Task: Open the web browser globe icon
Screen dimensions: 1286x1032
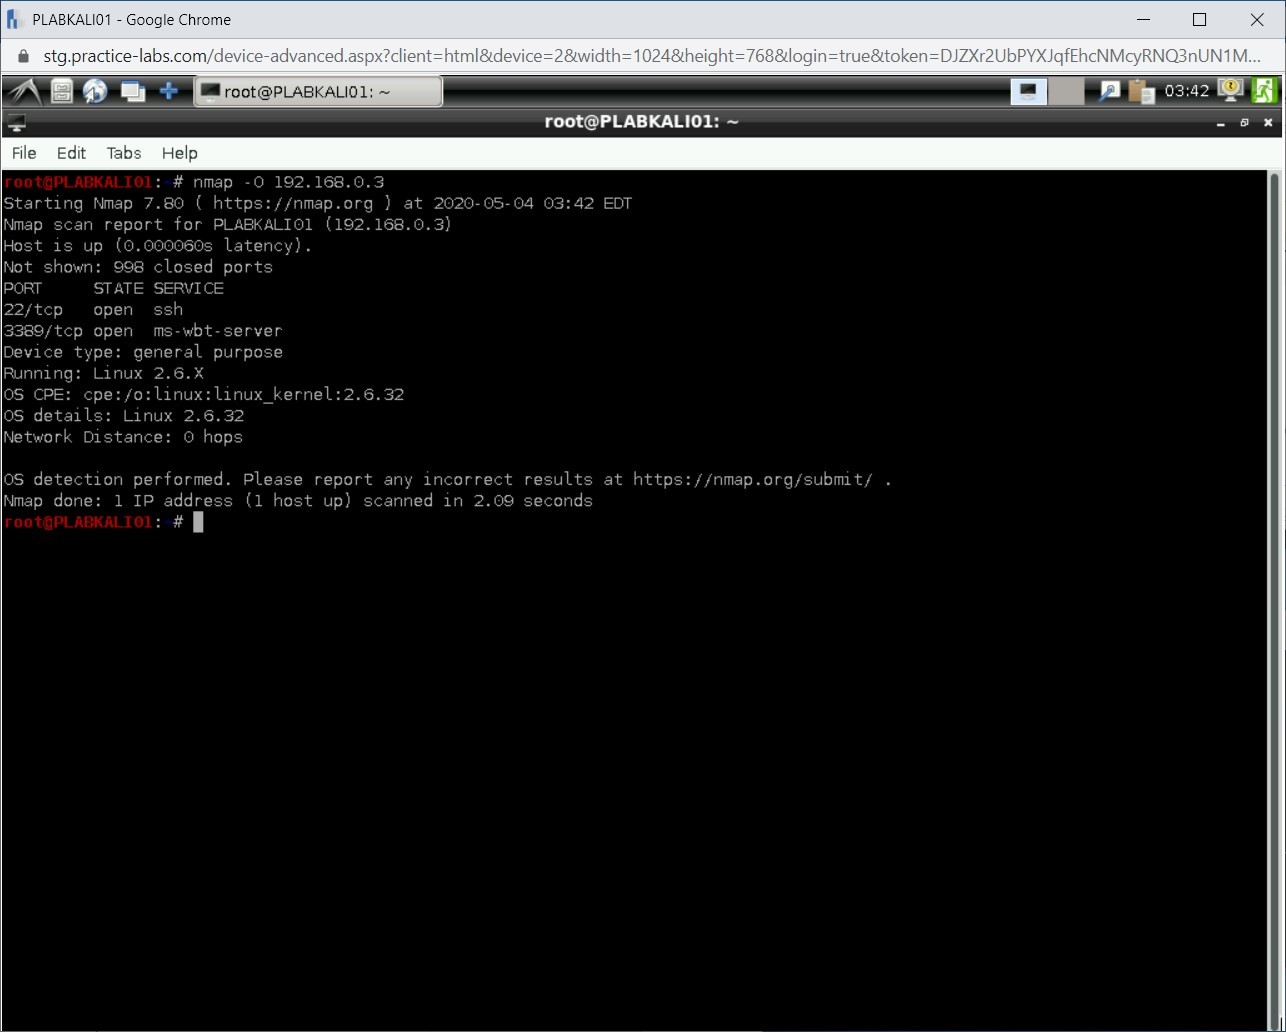Action: 95,92
